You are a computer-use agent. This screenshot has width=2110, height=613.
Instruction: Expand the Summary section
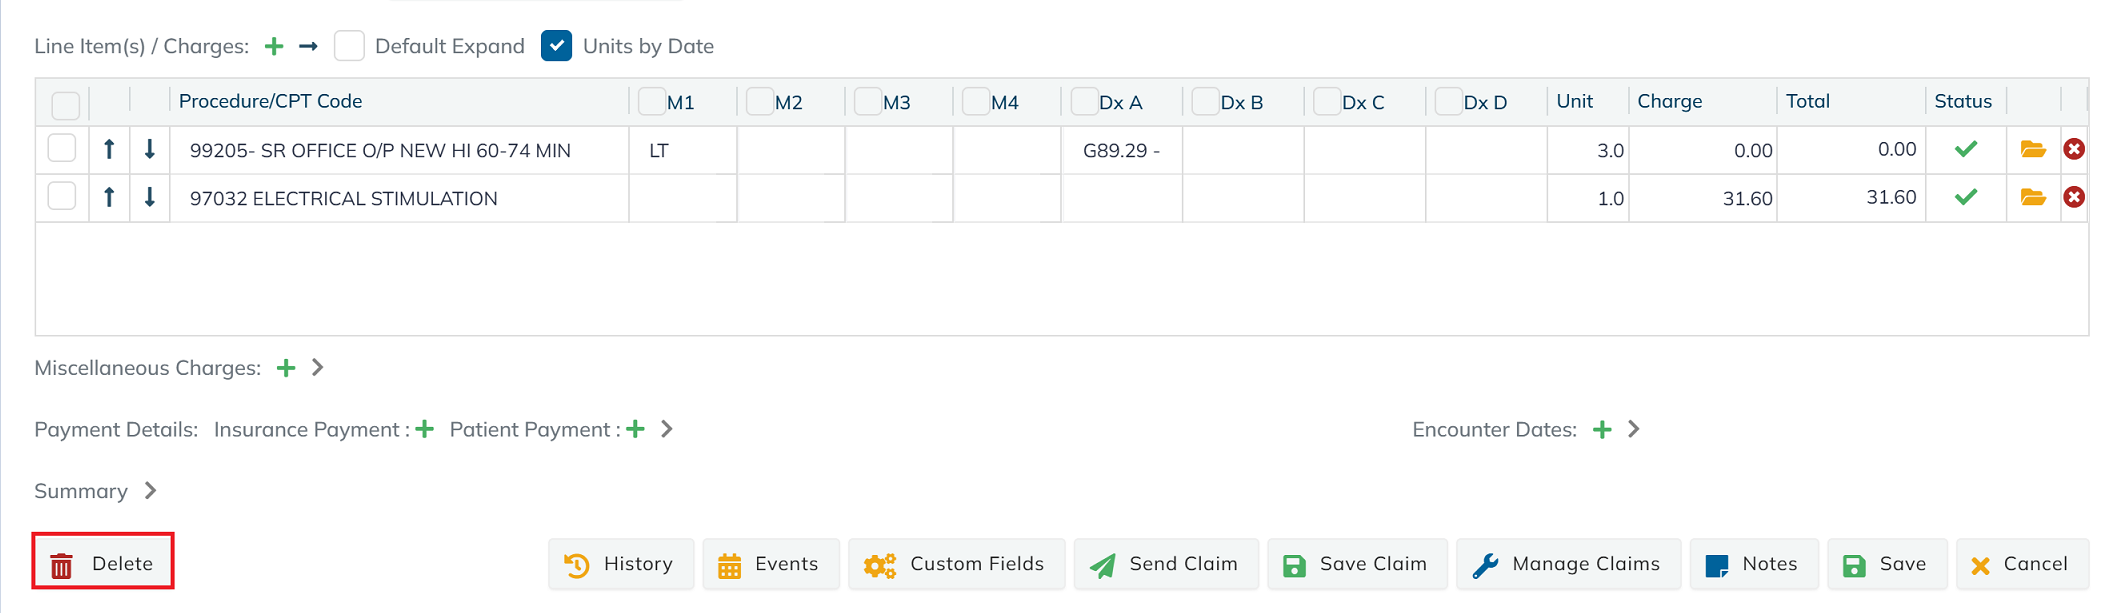point(150,491)
